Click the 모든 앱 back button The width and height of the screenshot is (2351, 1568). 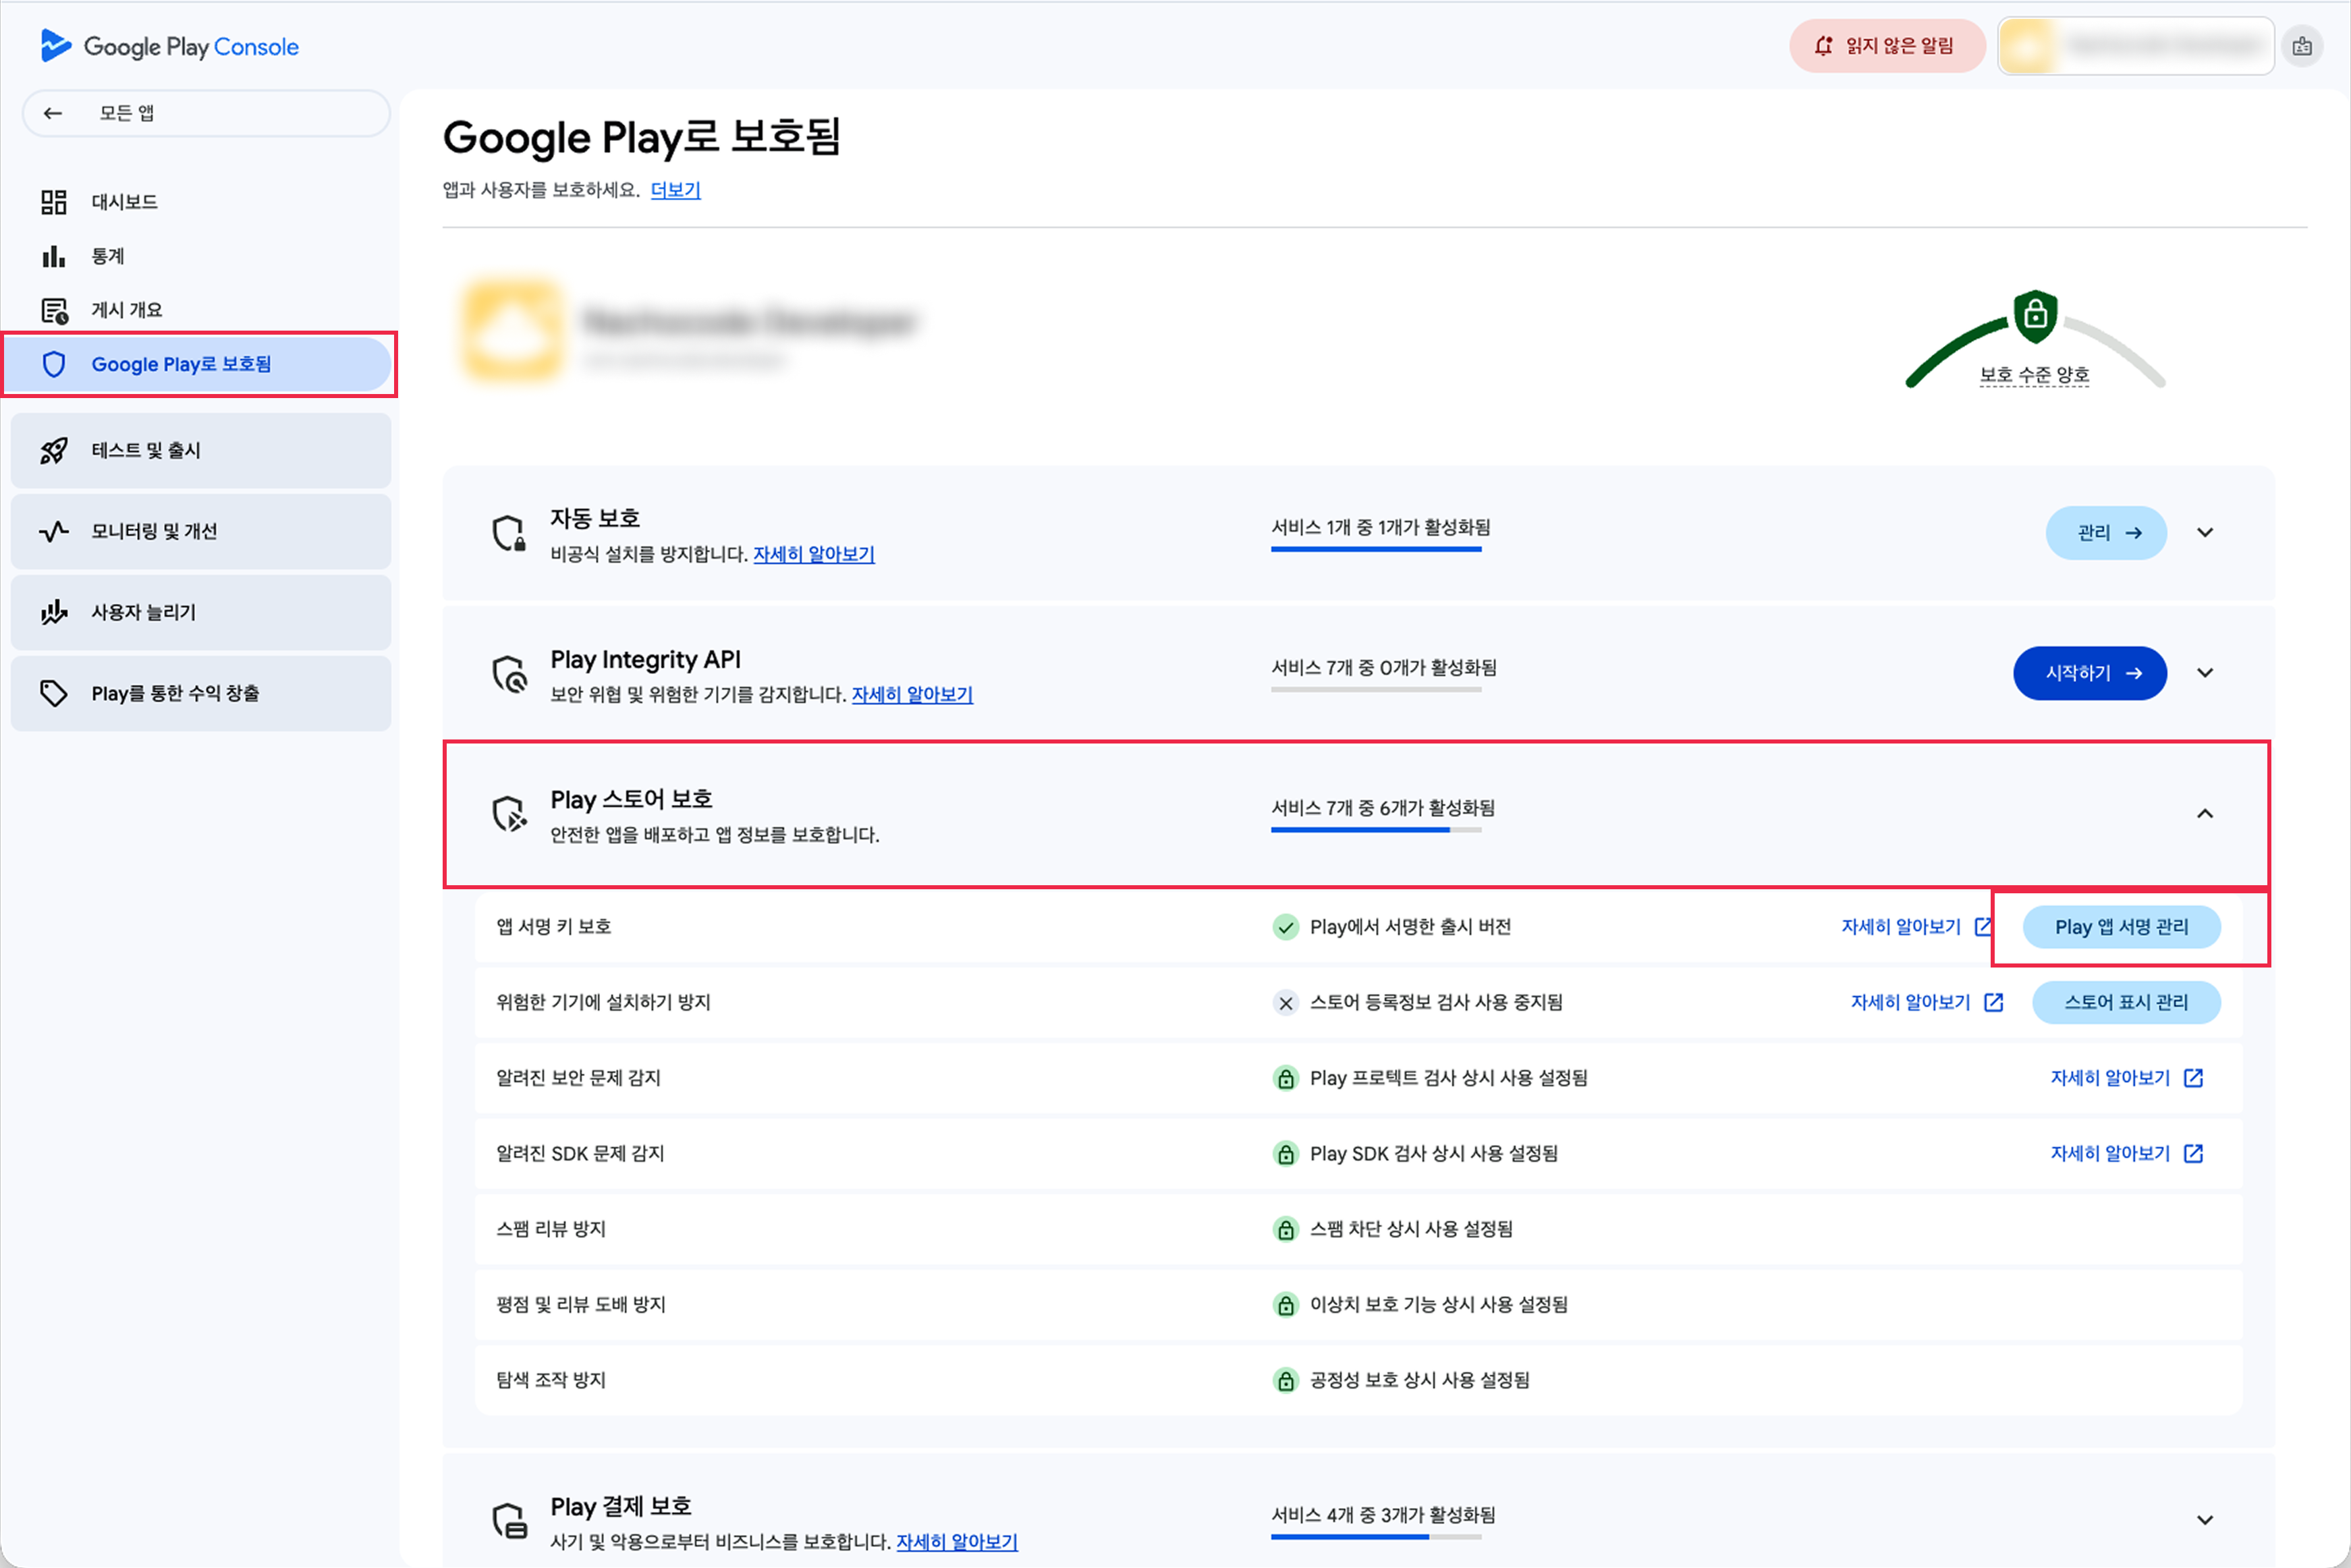click(x=206, y=113)
